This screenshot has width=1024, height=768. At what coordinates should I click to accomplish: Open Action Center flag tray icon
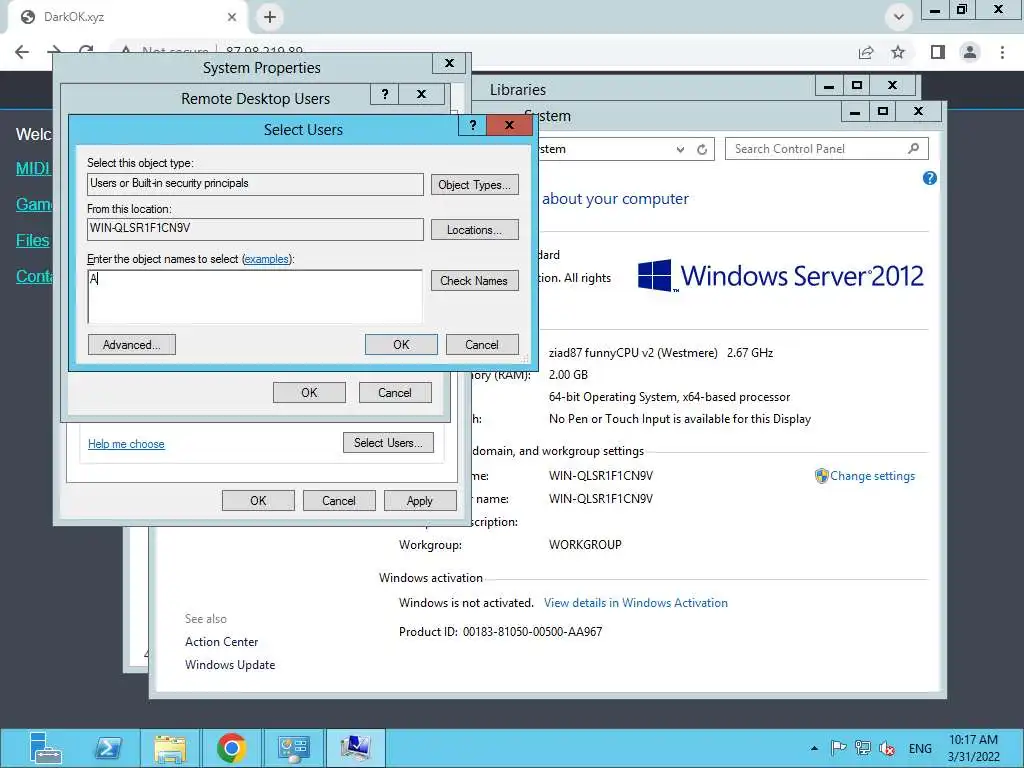point(839,748)
